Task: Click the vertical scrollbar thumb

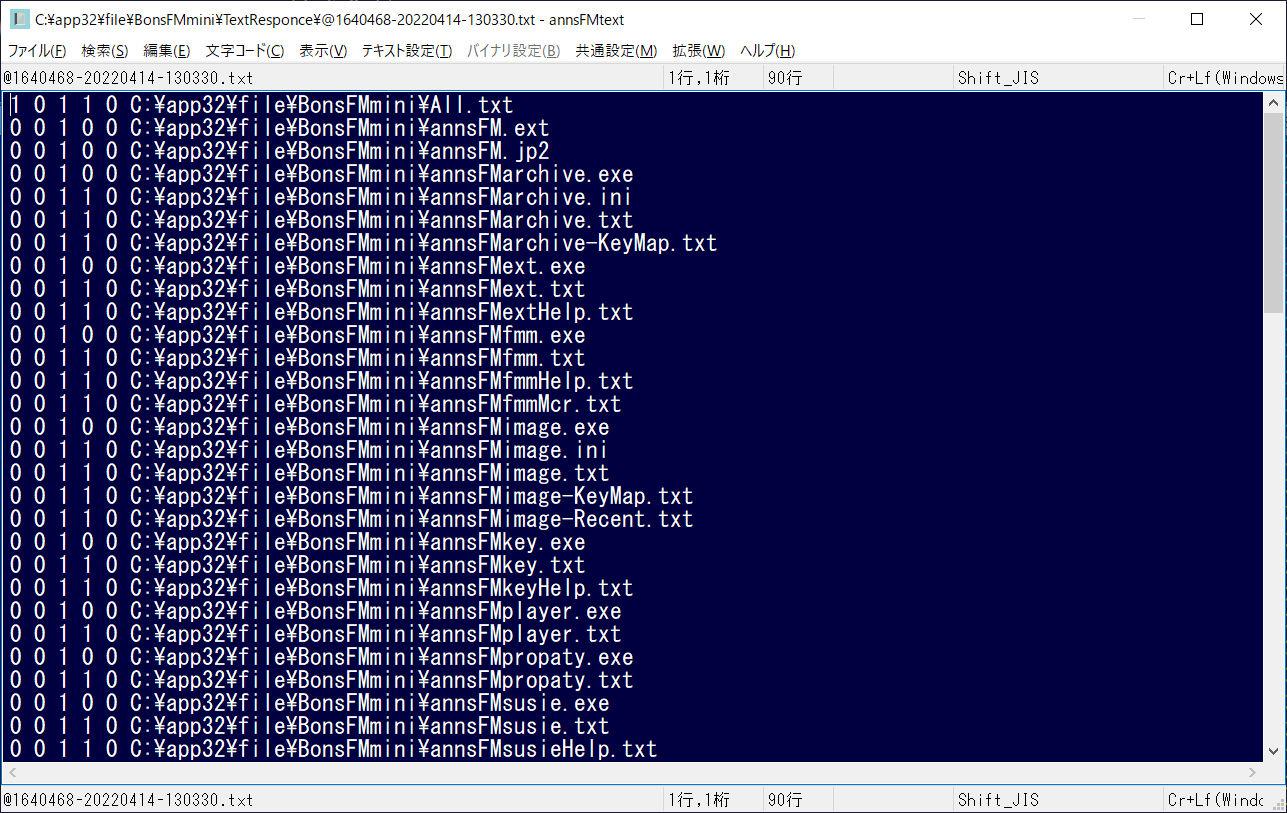Action: (1274, 210)
